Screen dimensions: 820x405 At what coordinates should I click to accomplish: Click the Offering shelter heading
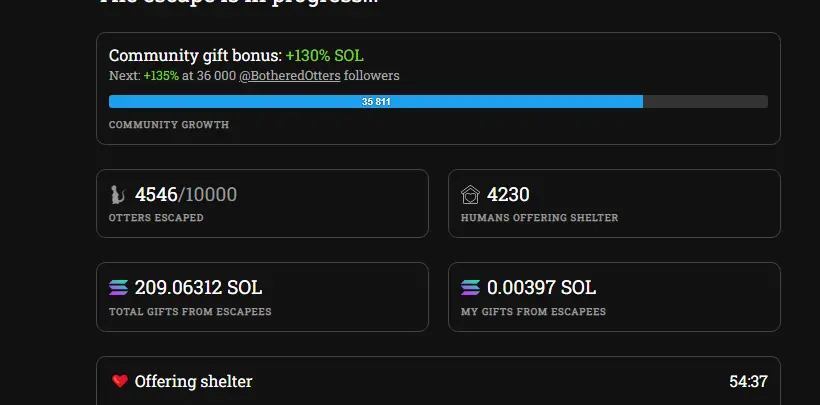(x=193, y=381)
